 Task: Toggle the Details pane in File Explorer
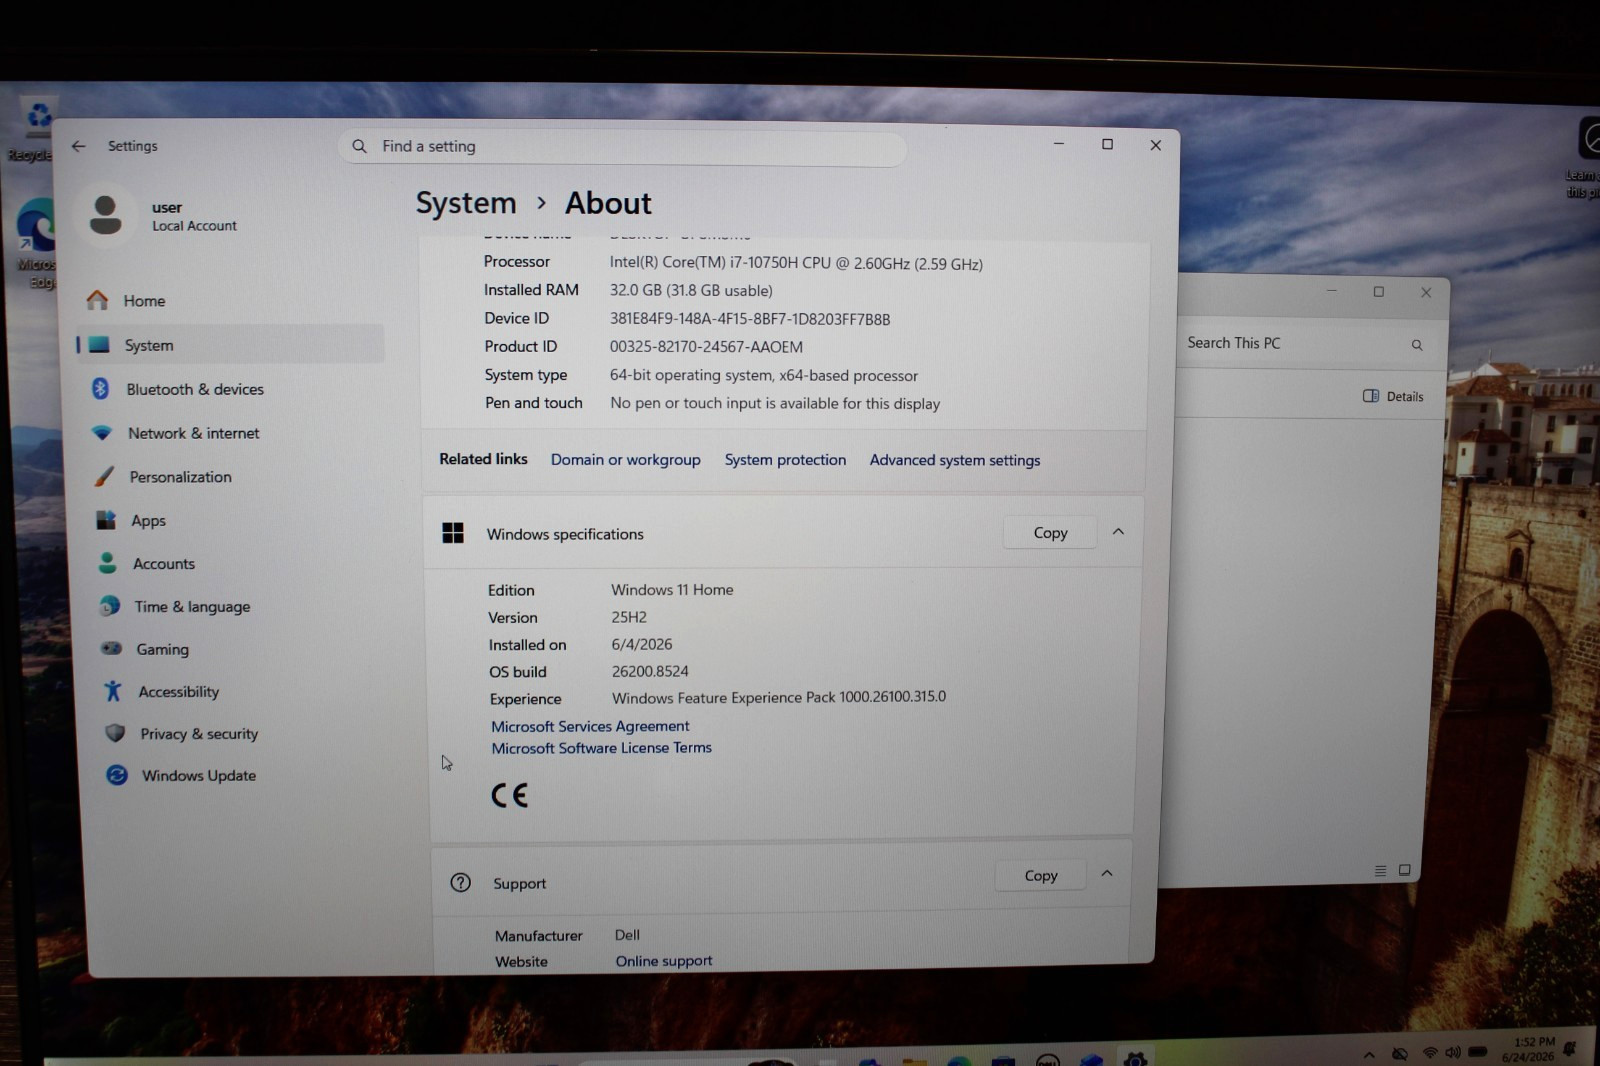point(1393,396)
